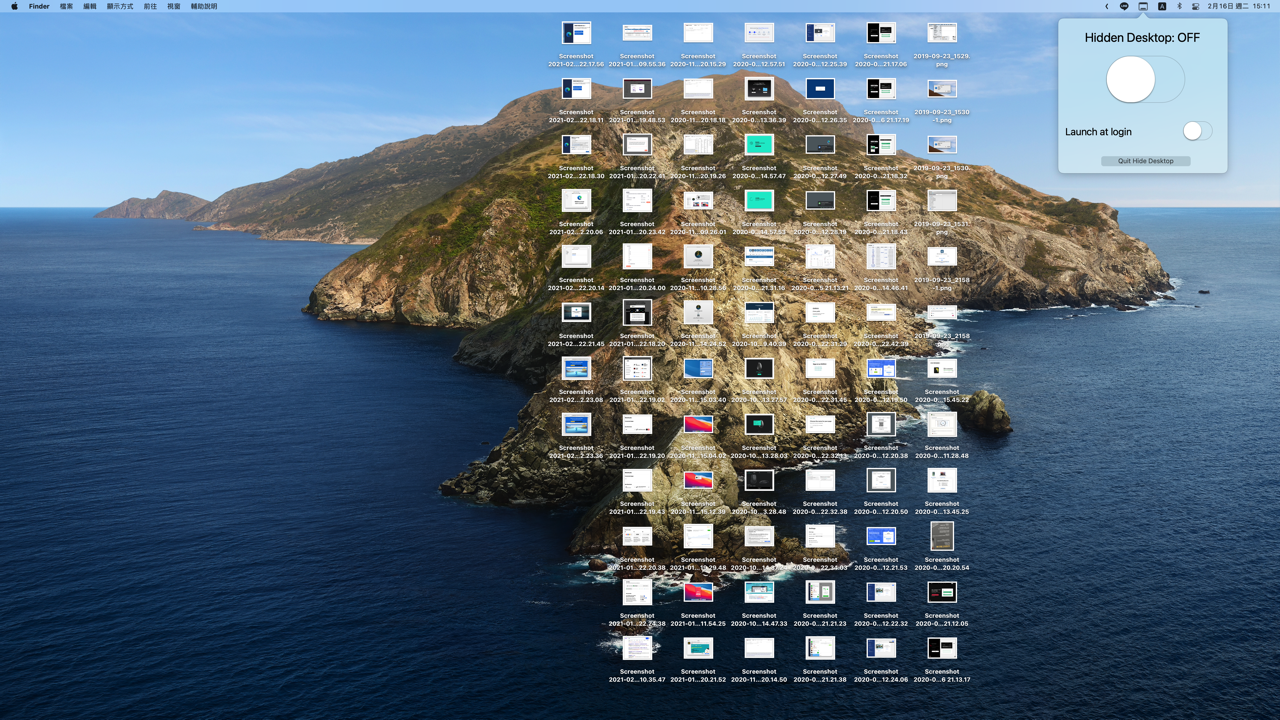1280x720 pixels.
Task: Click the Bluetooth menu bar icon
Action: click(1179, 6)
